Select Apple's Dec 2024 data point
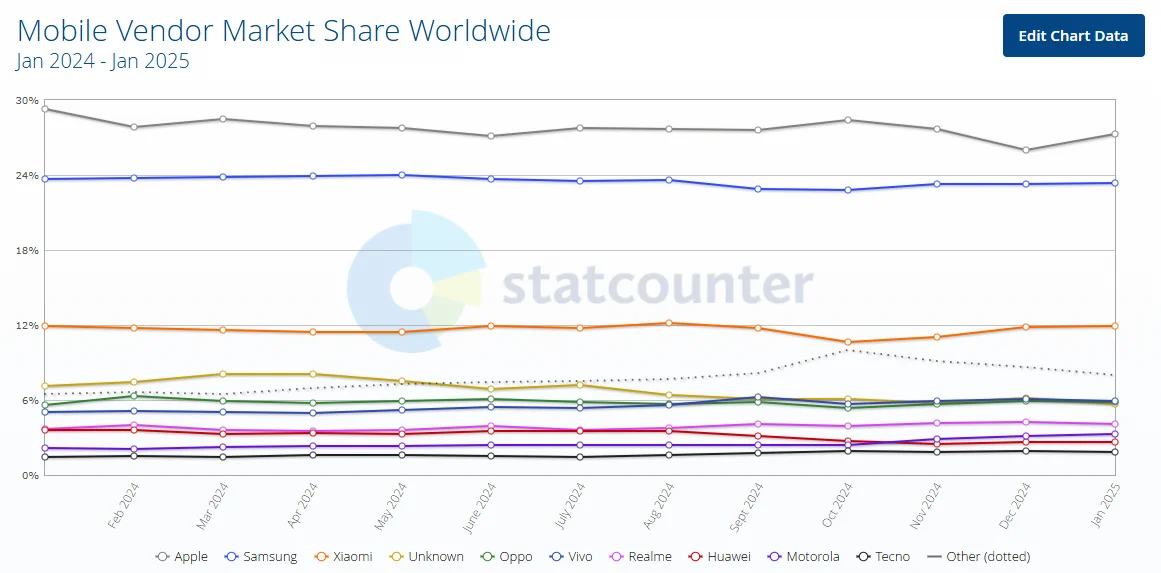This screenshot has width=1161, height=573. (1026, 150)
